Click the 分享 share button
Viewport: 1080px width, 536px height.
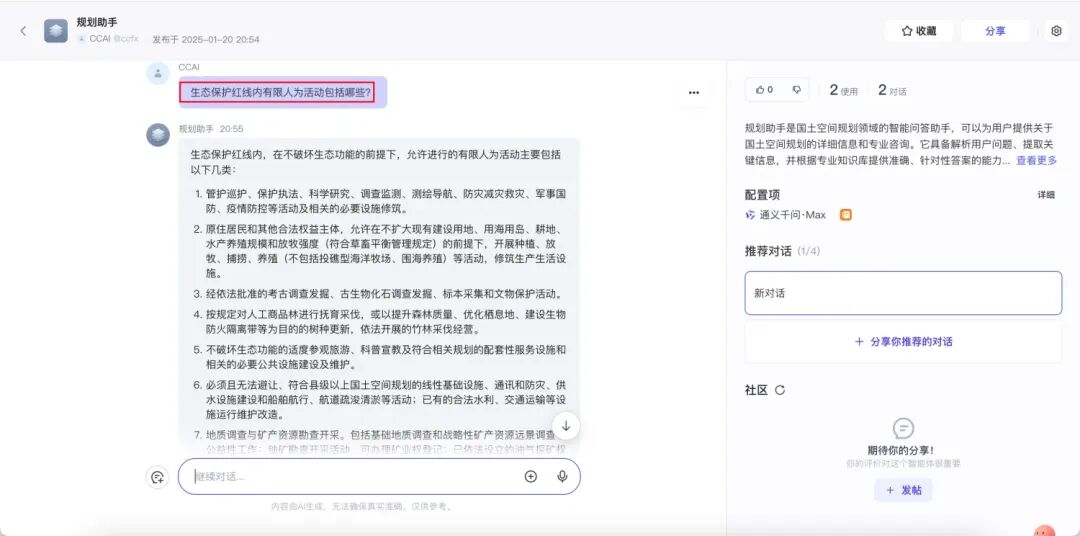[995, 31]
